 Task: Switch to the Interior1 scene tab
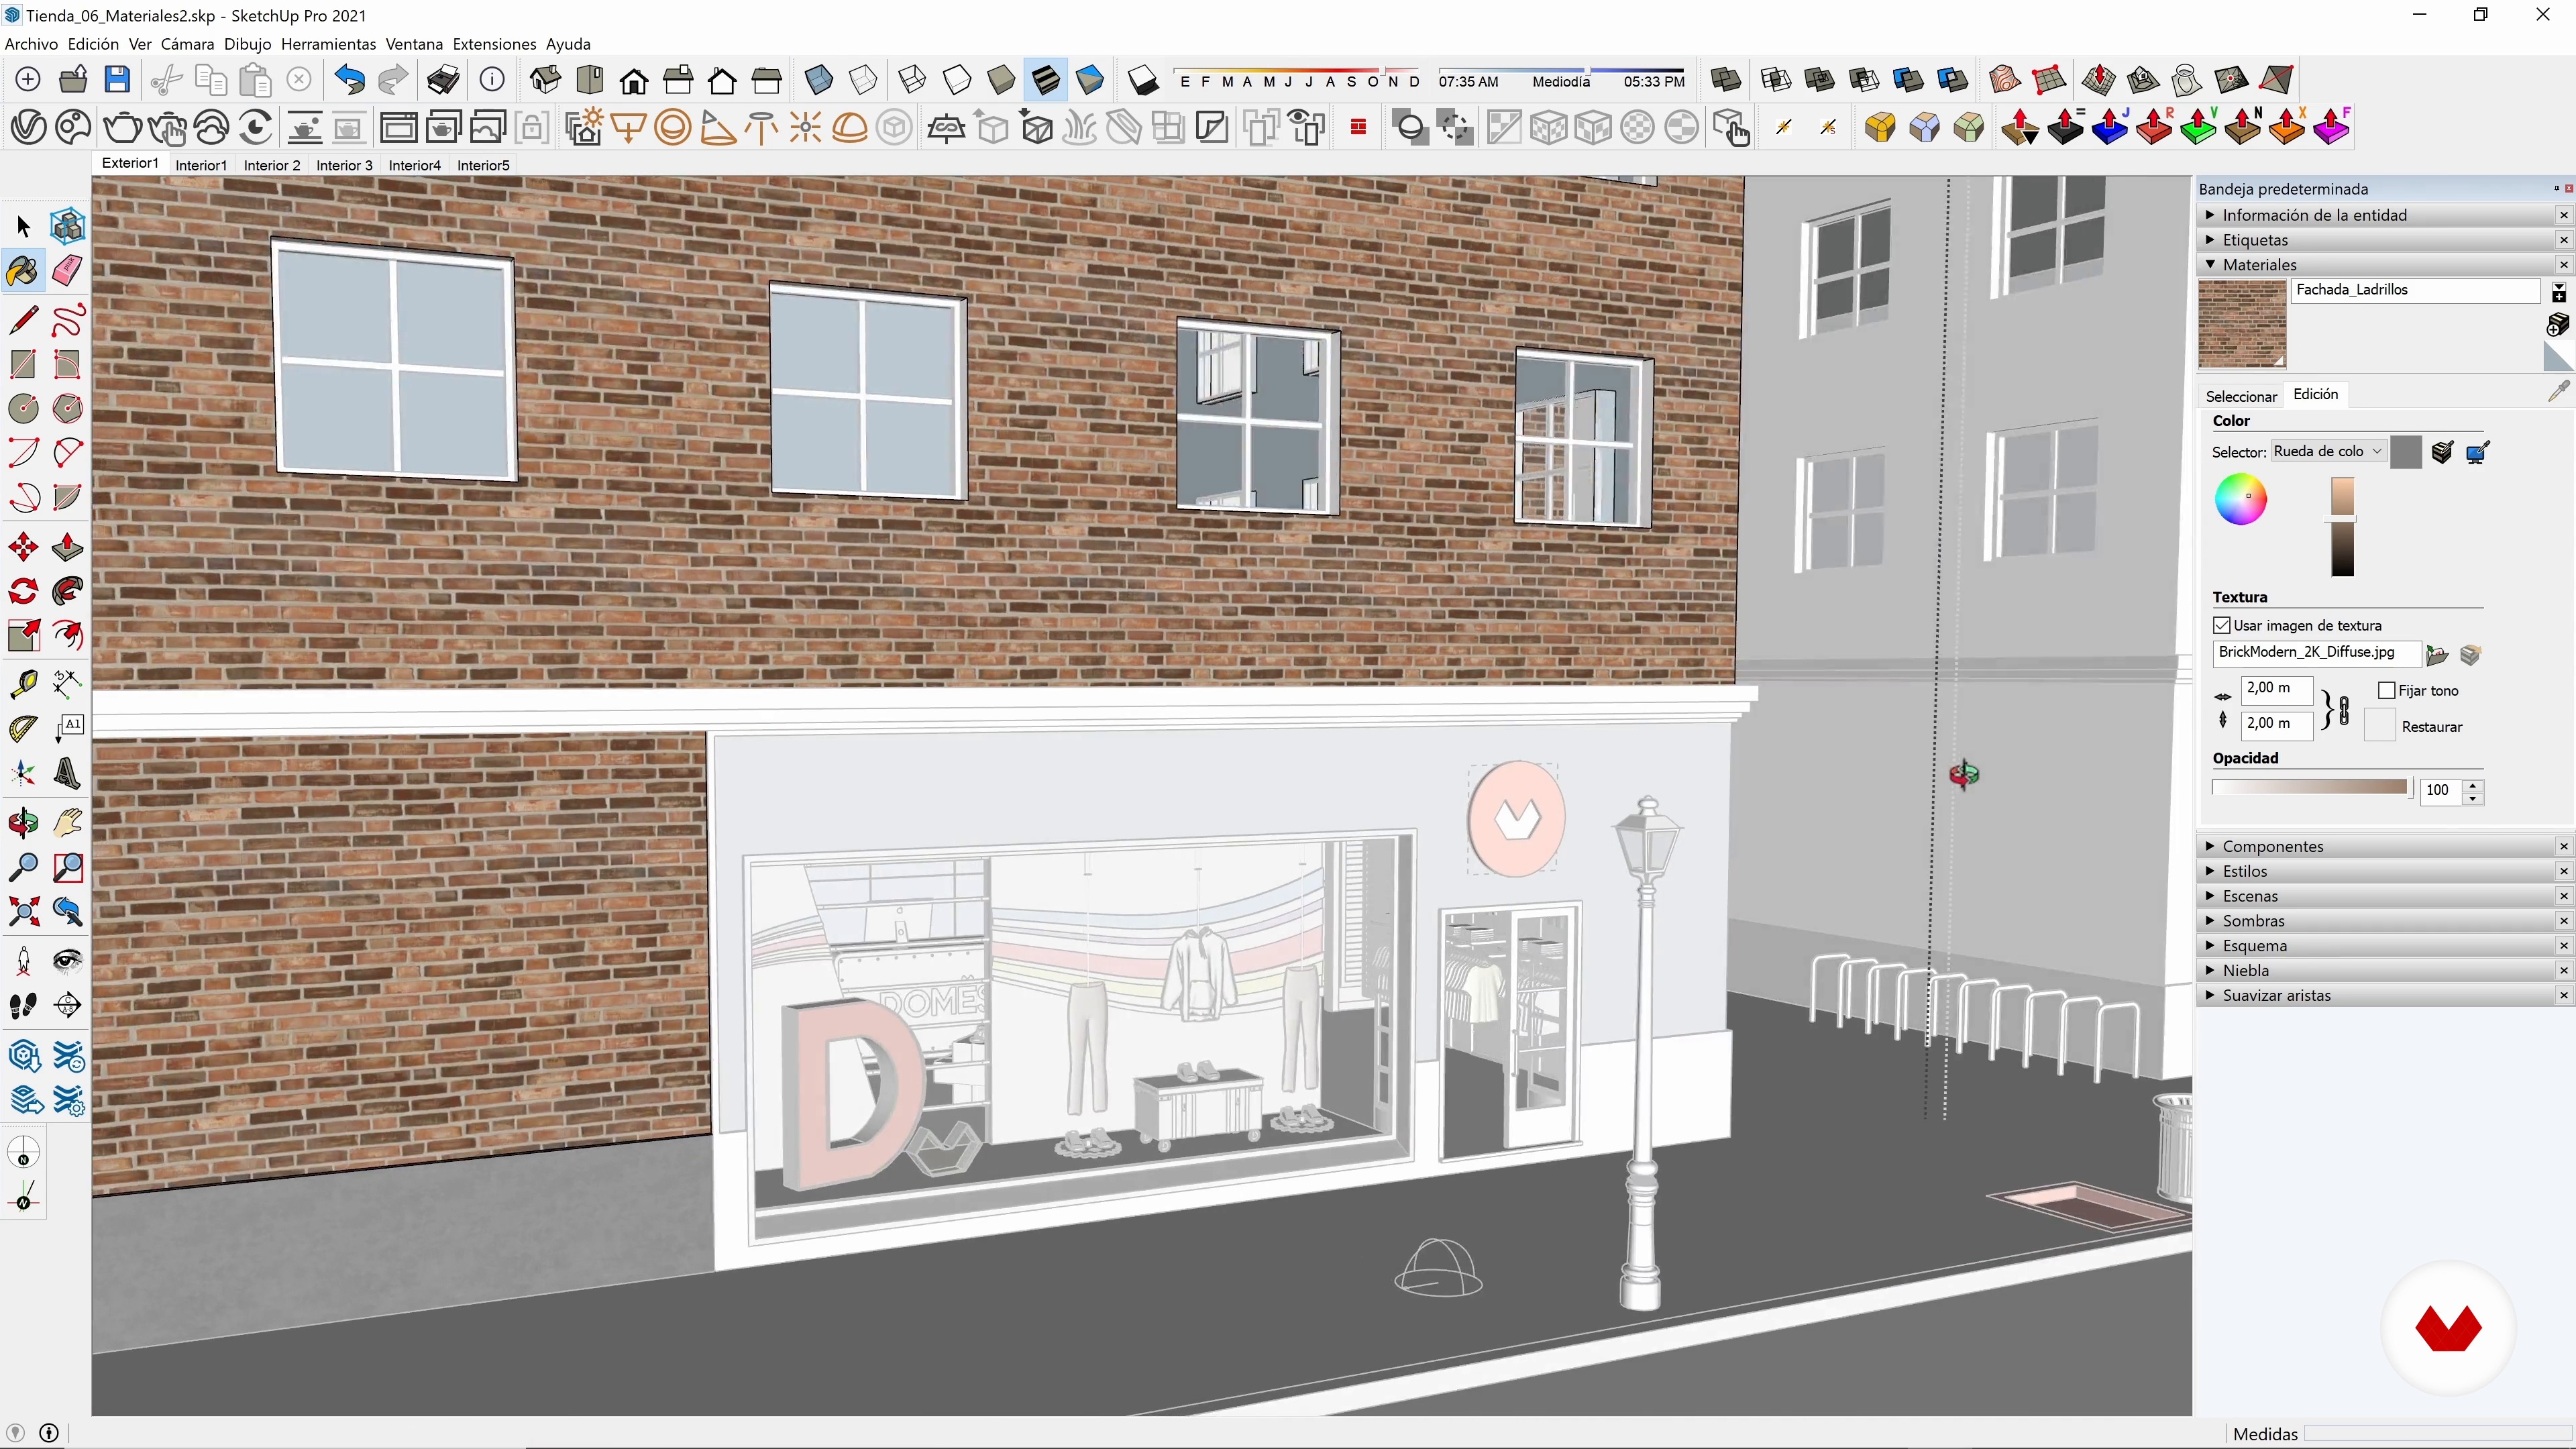point(201,165)
